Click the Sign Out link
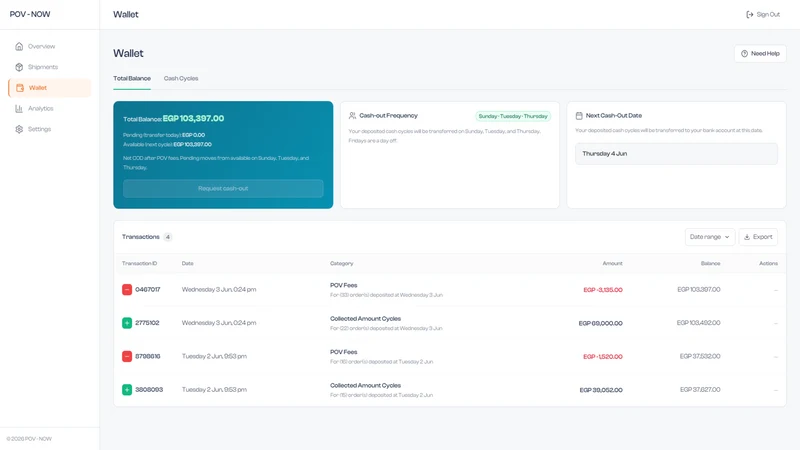Viewport: 800px width, 450px height. click(x=763, y=14)
